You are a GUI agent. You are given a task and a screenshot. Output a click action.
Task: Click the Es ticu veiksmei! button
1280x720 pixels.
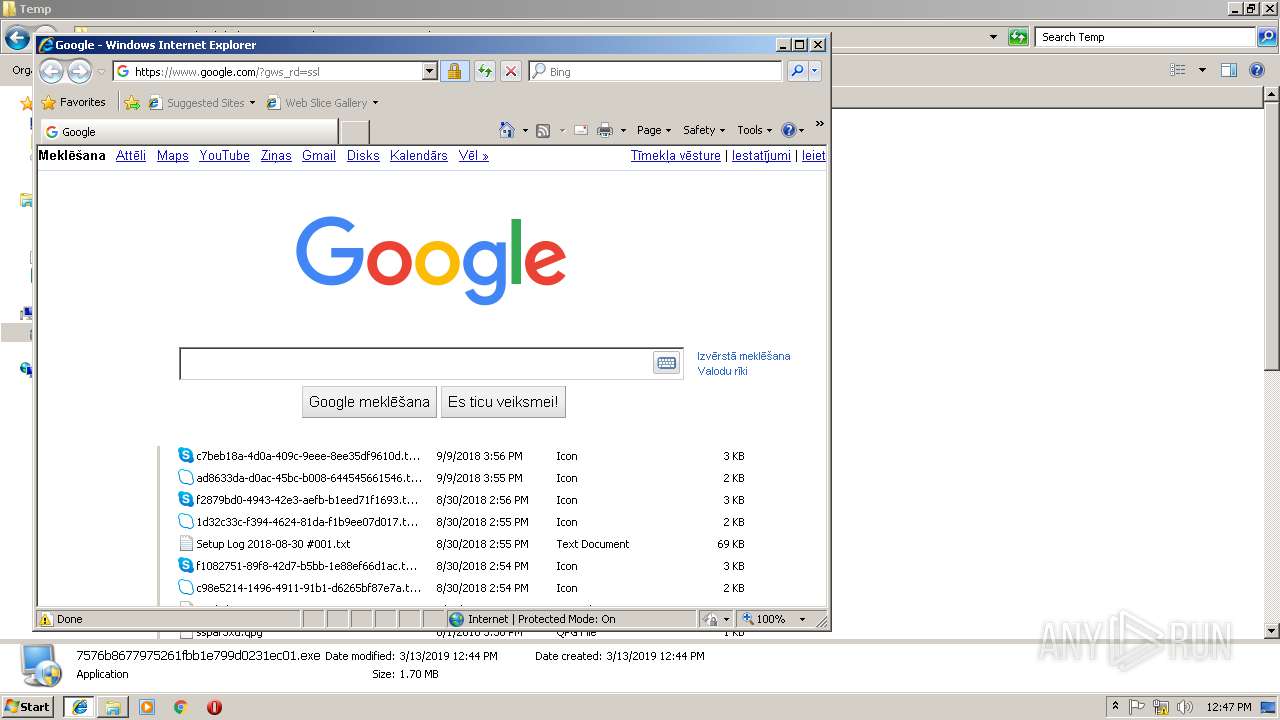point(503,402)
